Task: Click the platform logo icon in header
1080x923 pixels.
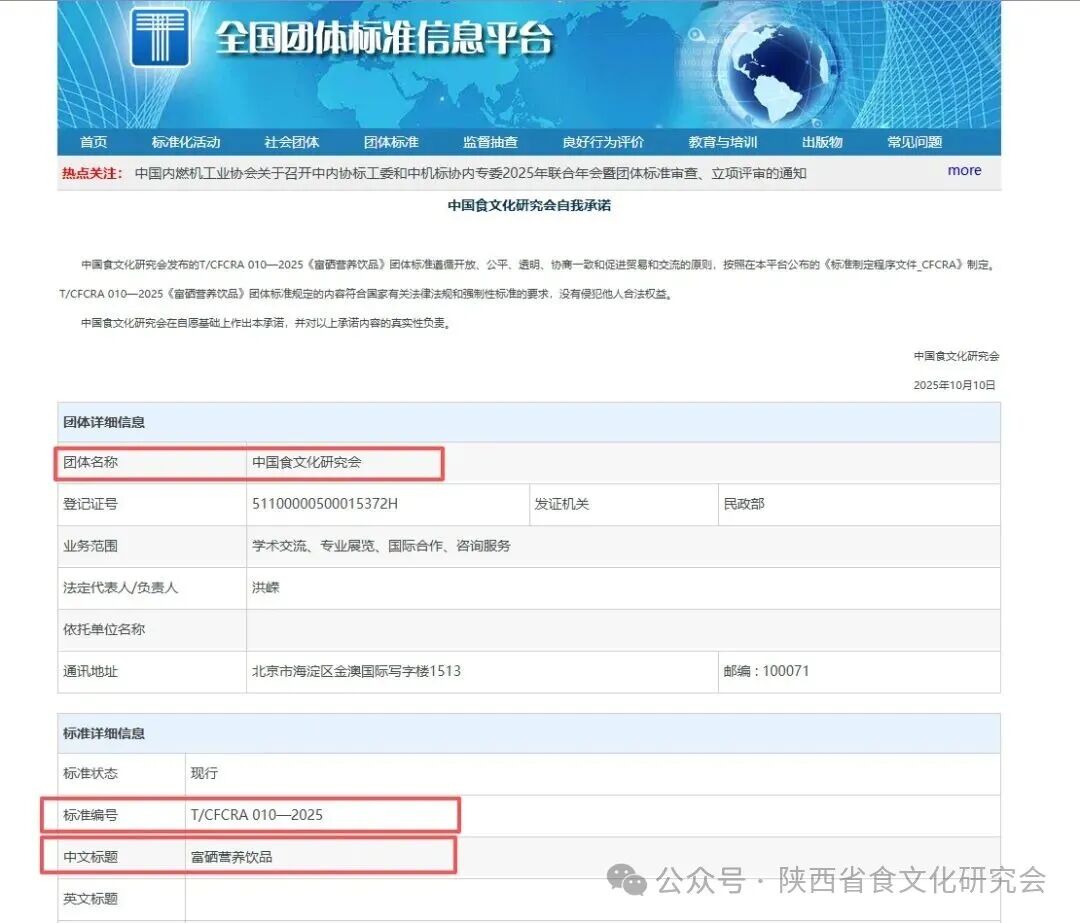Action: (x=160, y=37)
